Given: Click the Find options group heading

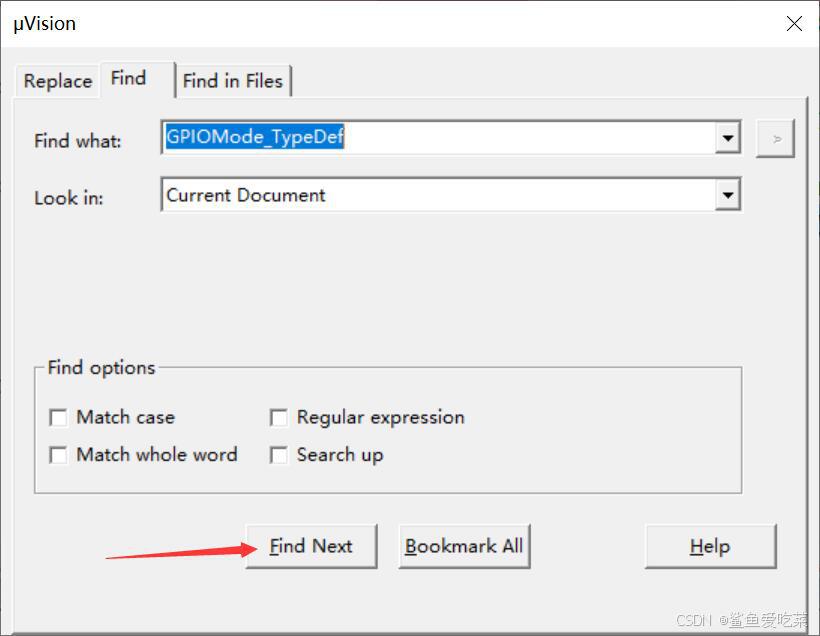Looking at the screenshot, I should click(x=102, y=368).
